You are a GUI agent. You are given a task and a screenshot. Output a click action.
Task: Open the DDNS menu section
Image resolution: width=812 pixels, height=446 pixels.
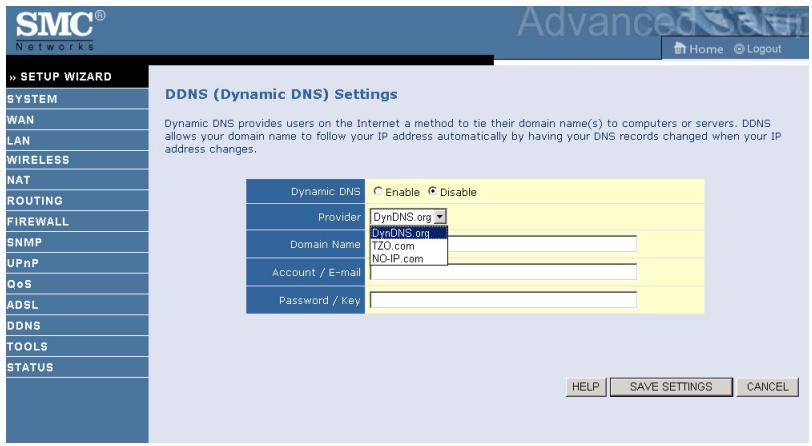pyautogui.click(x=77, y=325)
